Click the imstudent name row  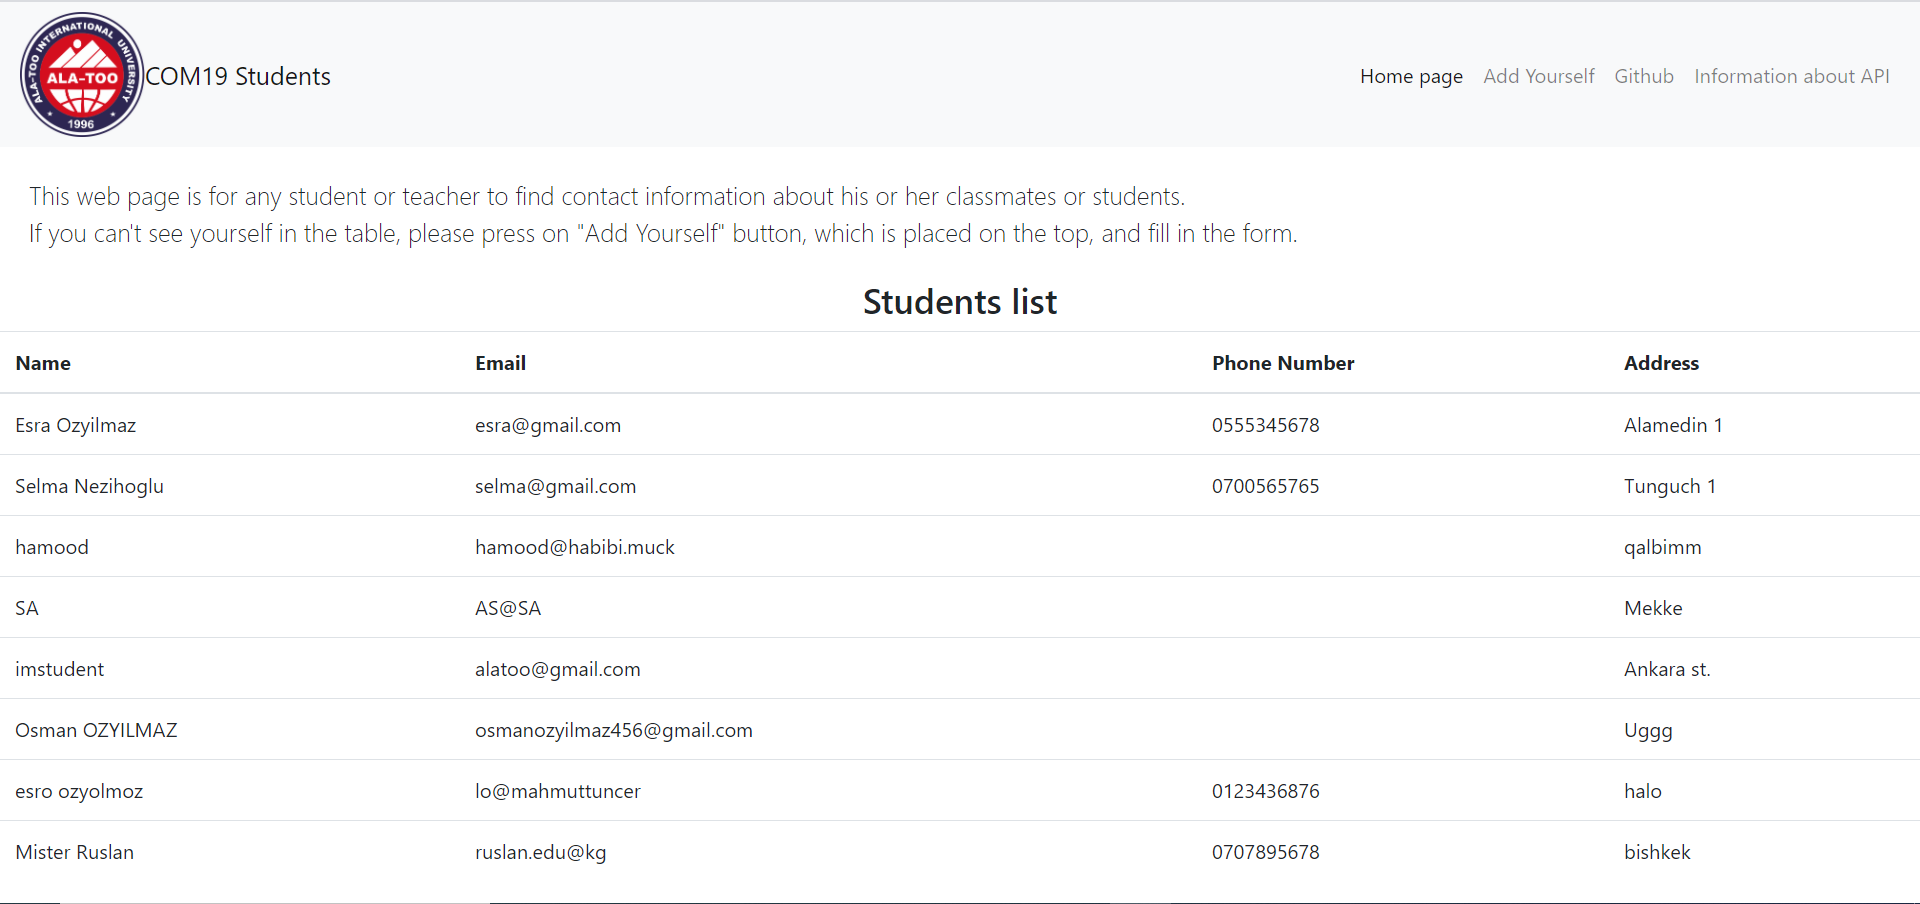tap(60, 670)
